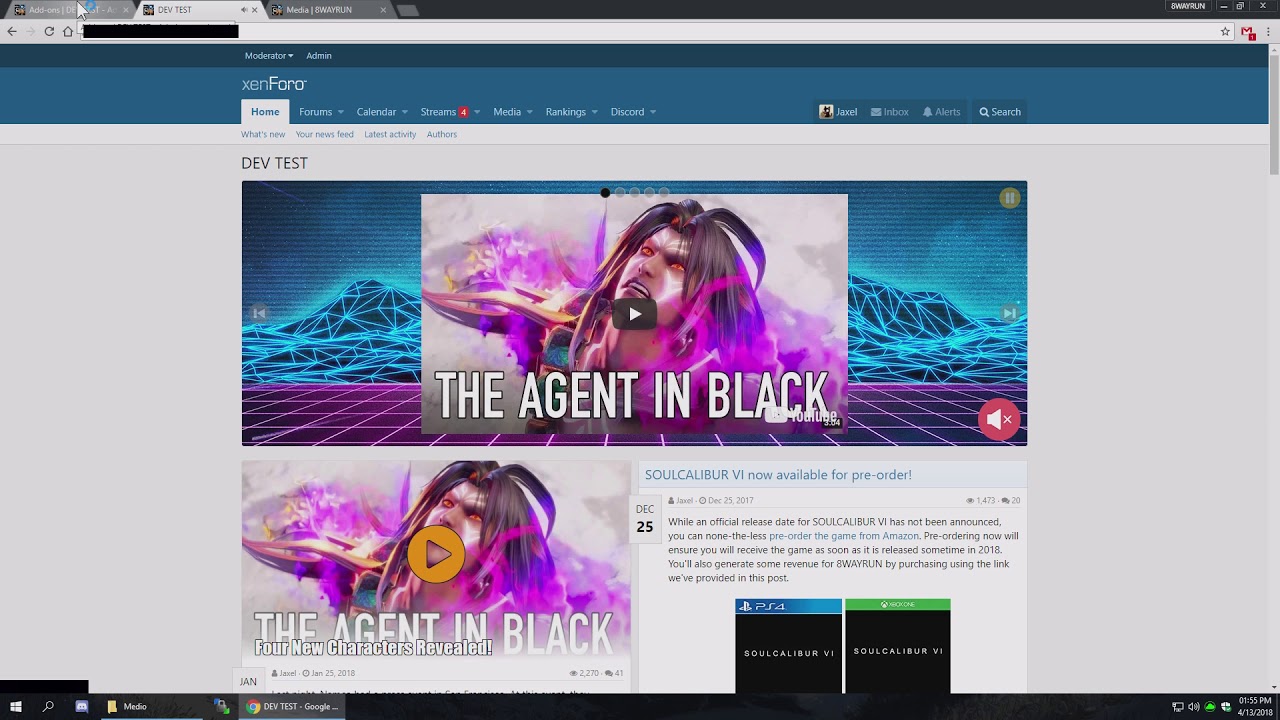The height and width of the screenshot is (720, 1280).
Task: Open the Medio folder taskbar item
Action: click(150, 706)
